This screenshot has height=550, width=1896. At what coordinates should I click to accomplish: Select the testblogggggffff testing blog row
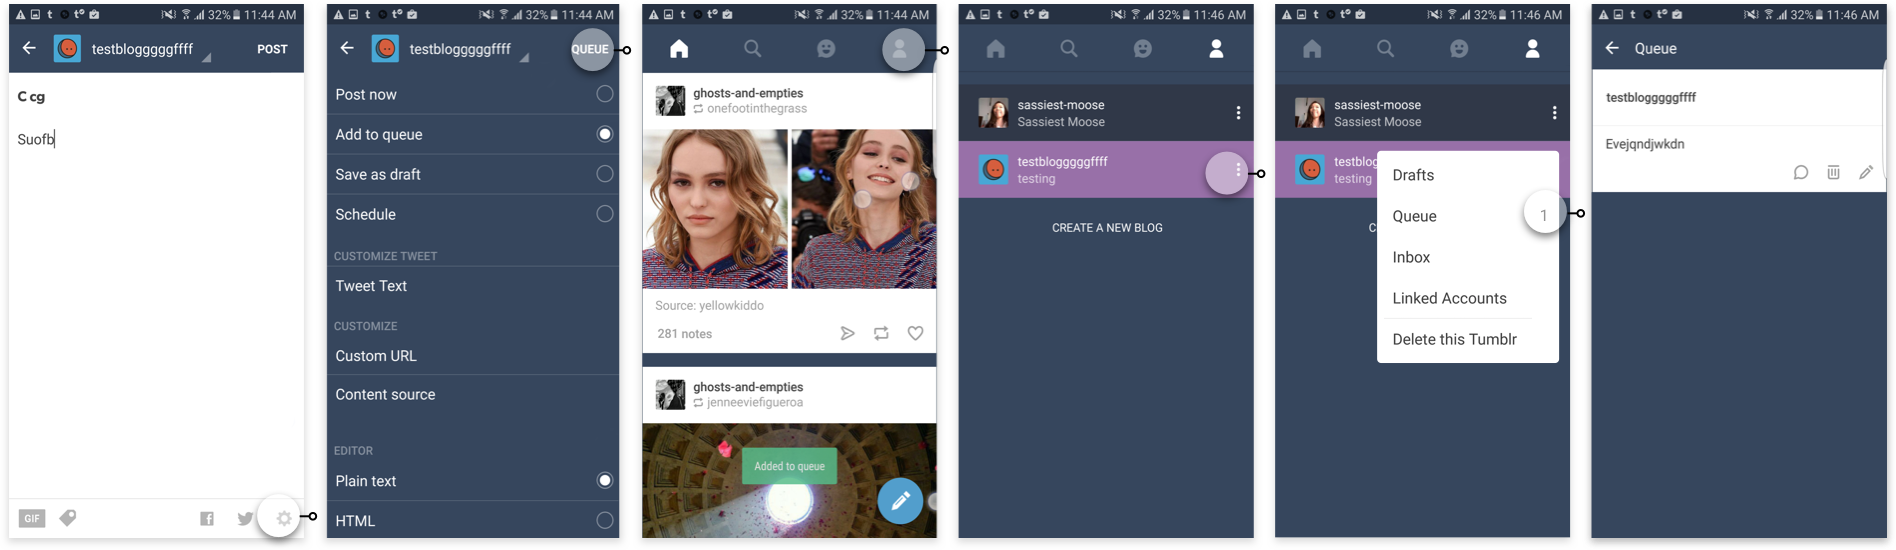coord(1106,170)
